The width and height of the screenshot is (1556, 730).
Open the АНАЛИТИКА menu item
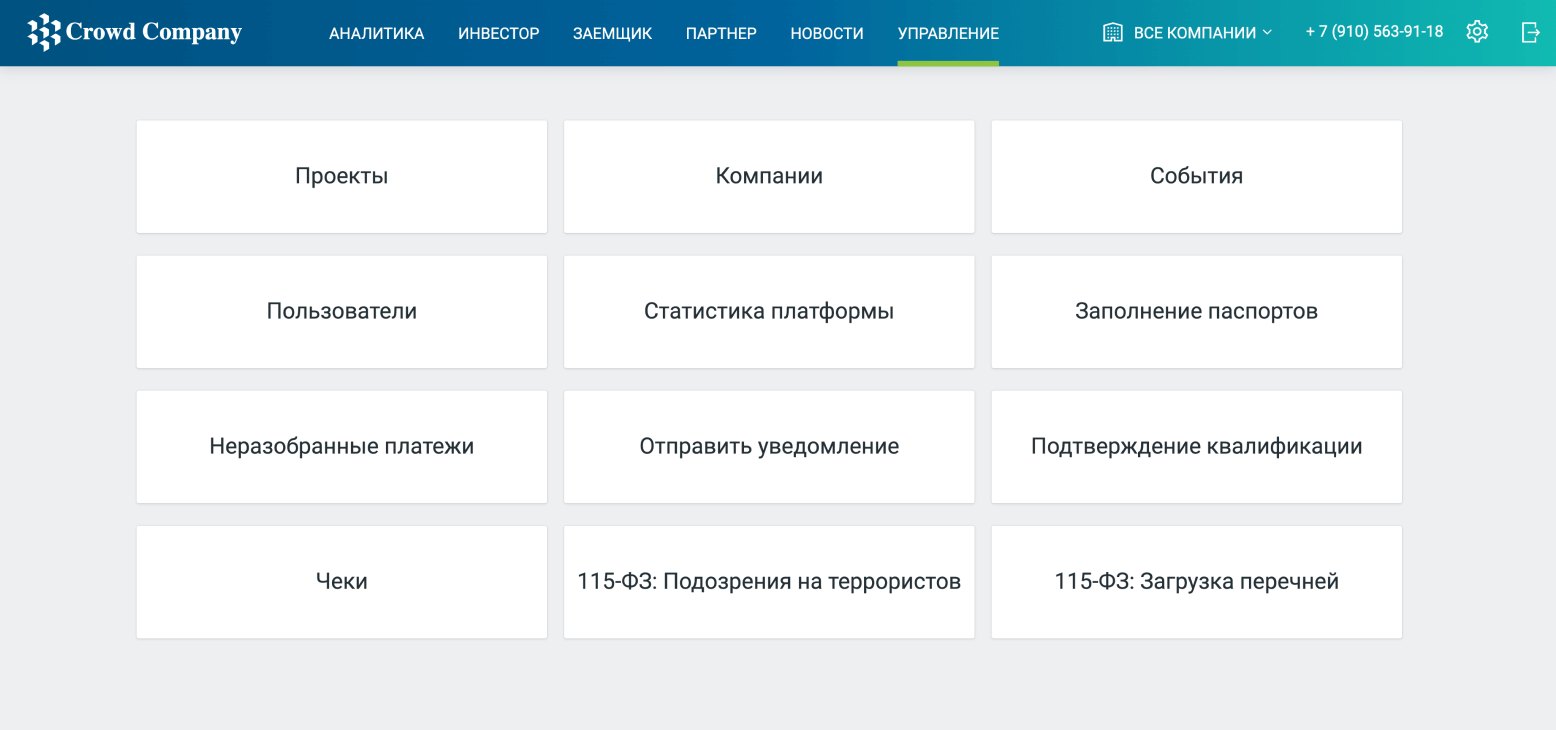point(376,33)
